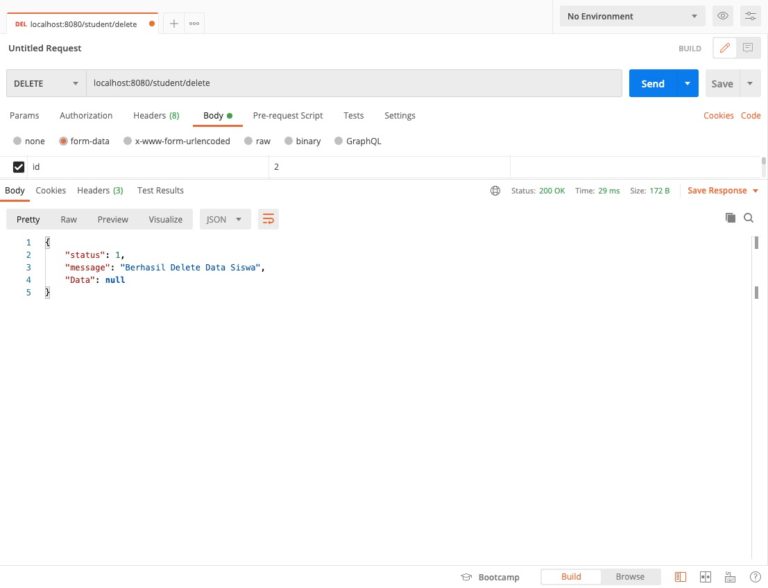768x588 pixels.
Task: Open the Pre-request Script tab
Action: [287, 116]
